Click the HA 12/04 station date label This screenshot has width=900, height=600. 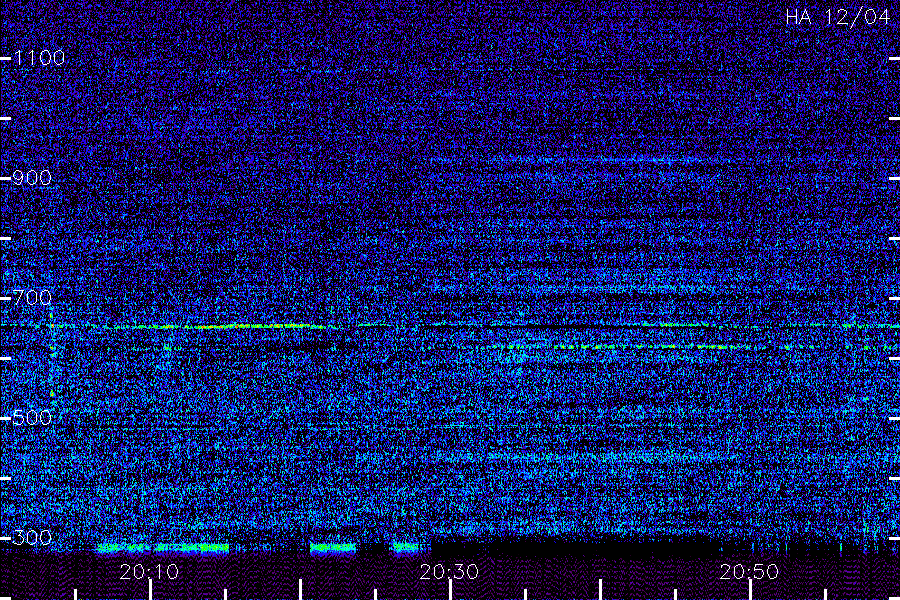point(837,17)
